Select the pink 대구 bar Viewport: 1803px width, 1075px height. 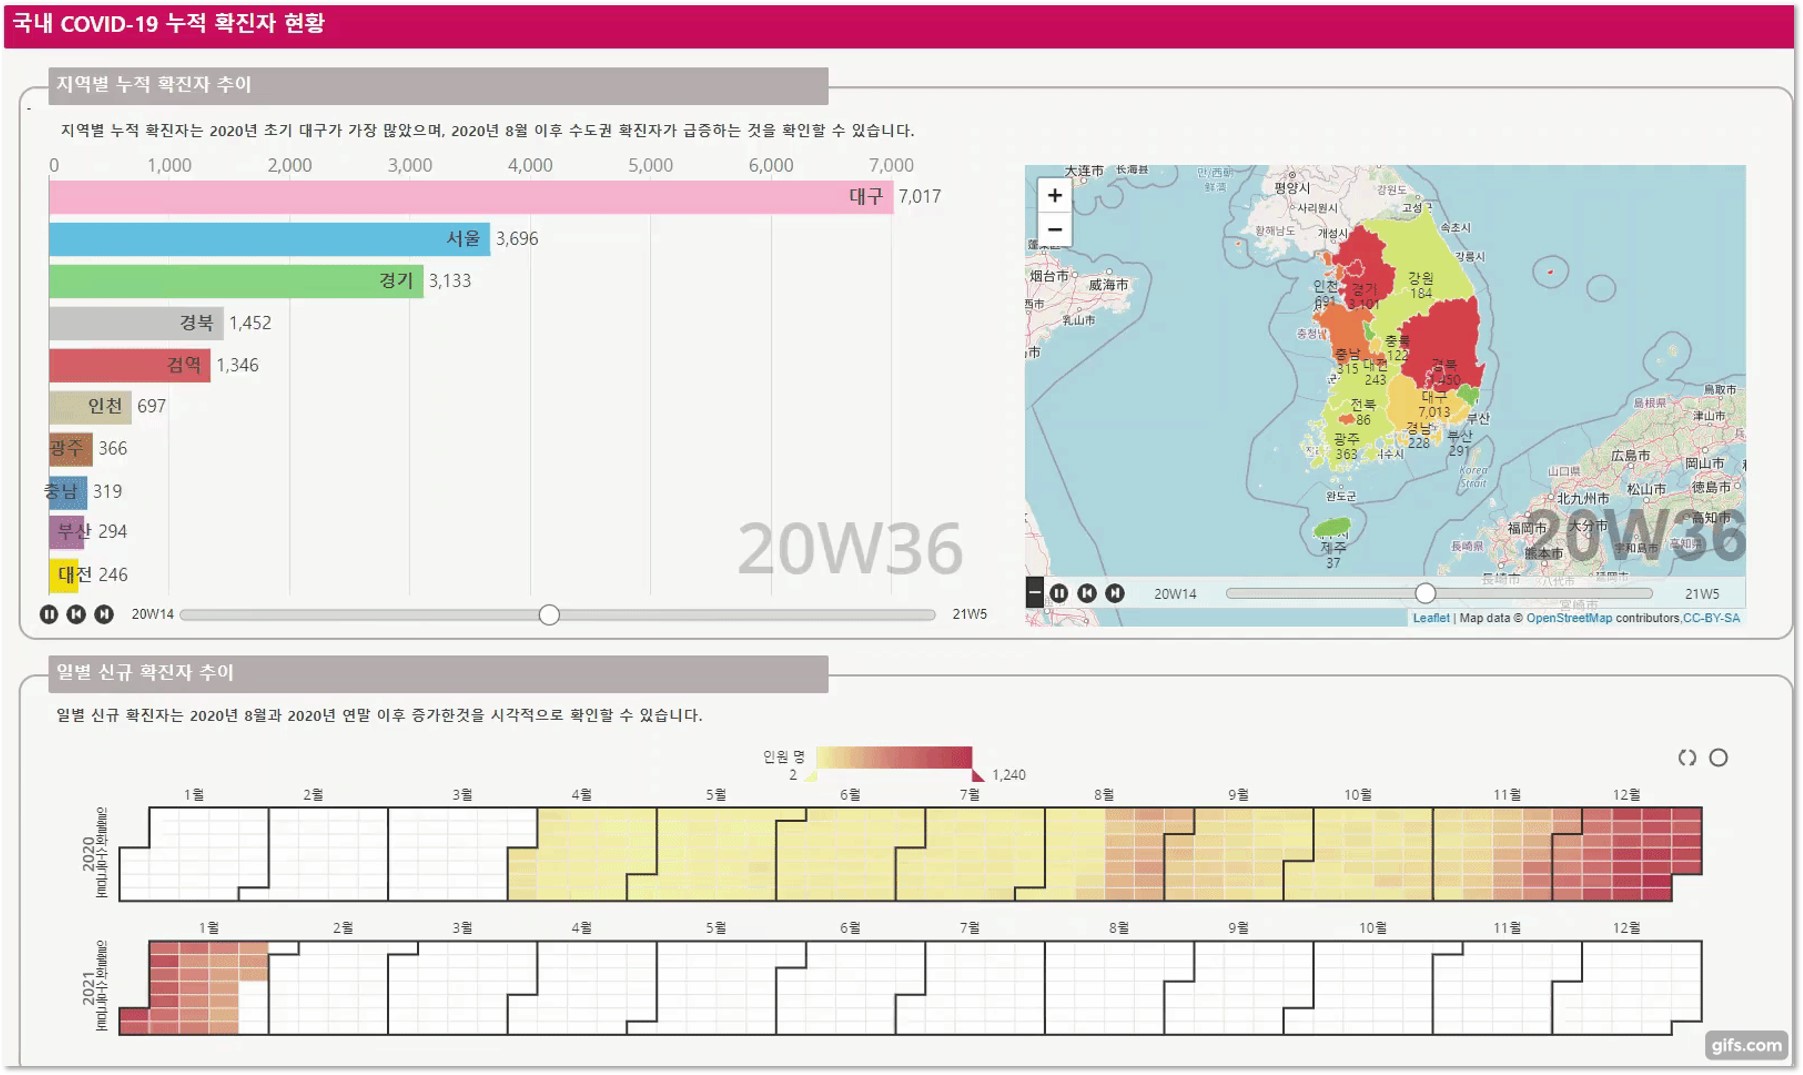pos(450,197)
